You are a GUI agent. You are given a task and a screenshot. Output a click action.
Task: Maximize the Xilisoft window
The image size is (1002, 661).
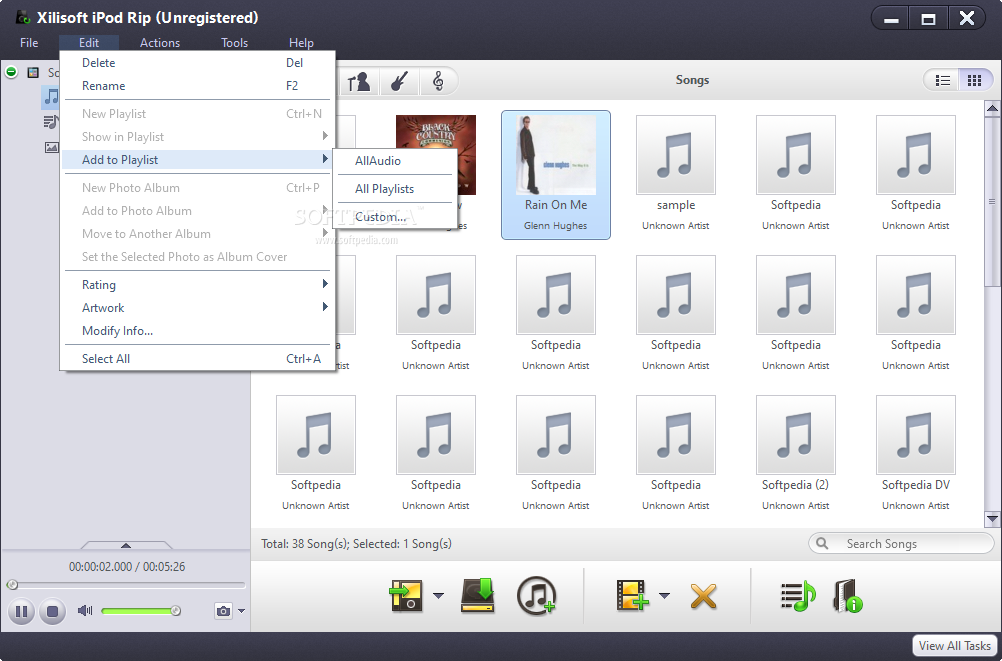pyautogui.click(x=929, y=19)
